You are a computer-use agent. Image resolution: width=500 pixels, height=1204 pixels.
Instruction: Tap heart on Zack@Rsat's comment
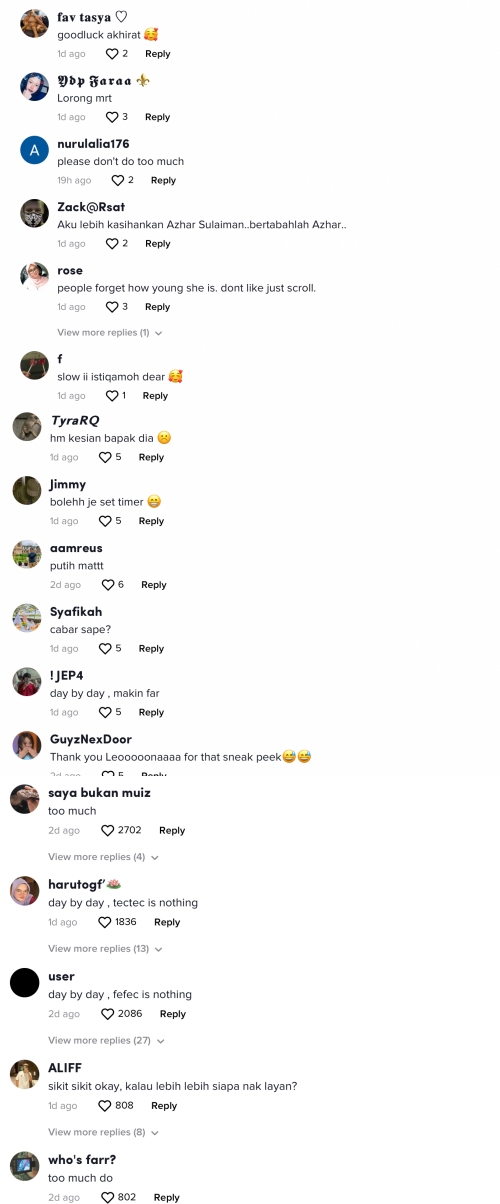pos(112,243)
